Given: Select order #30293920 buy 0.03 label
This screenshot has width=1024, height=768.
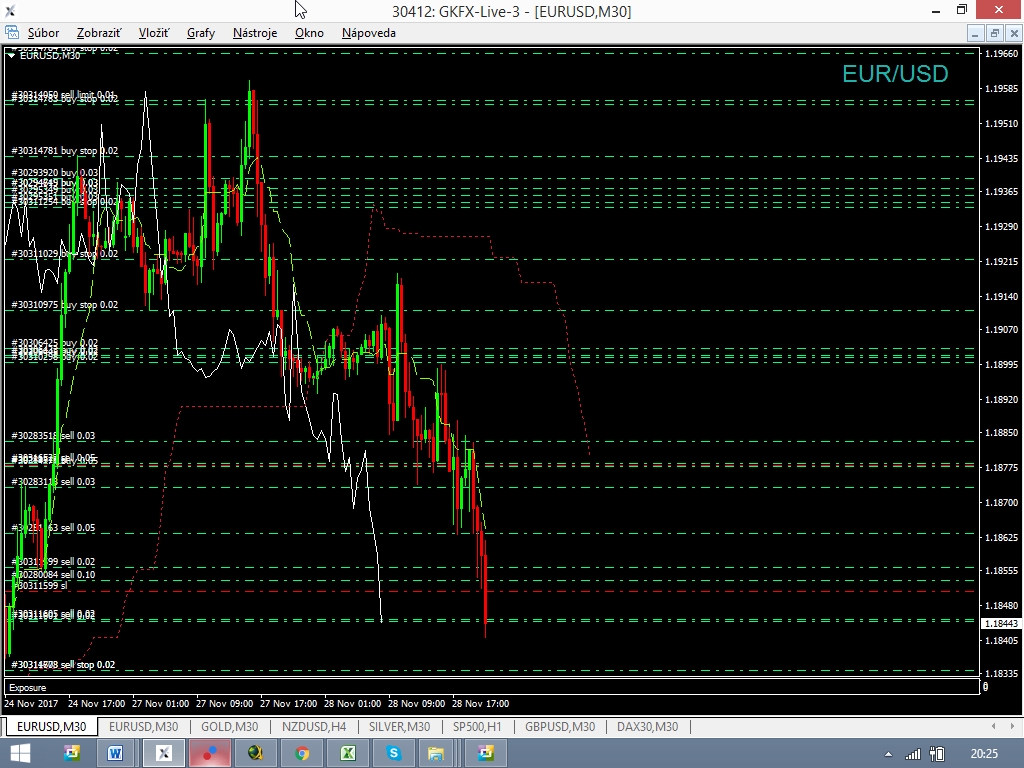Looking at the screenshot, I should (55, 173).
